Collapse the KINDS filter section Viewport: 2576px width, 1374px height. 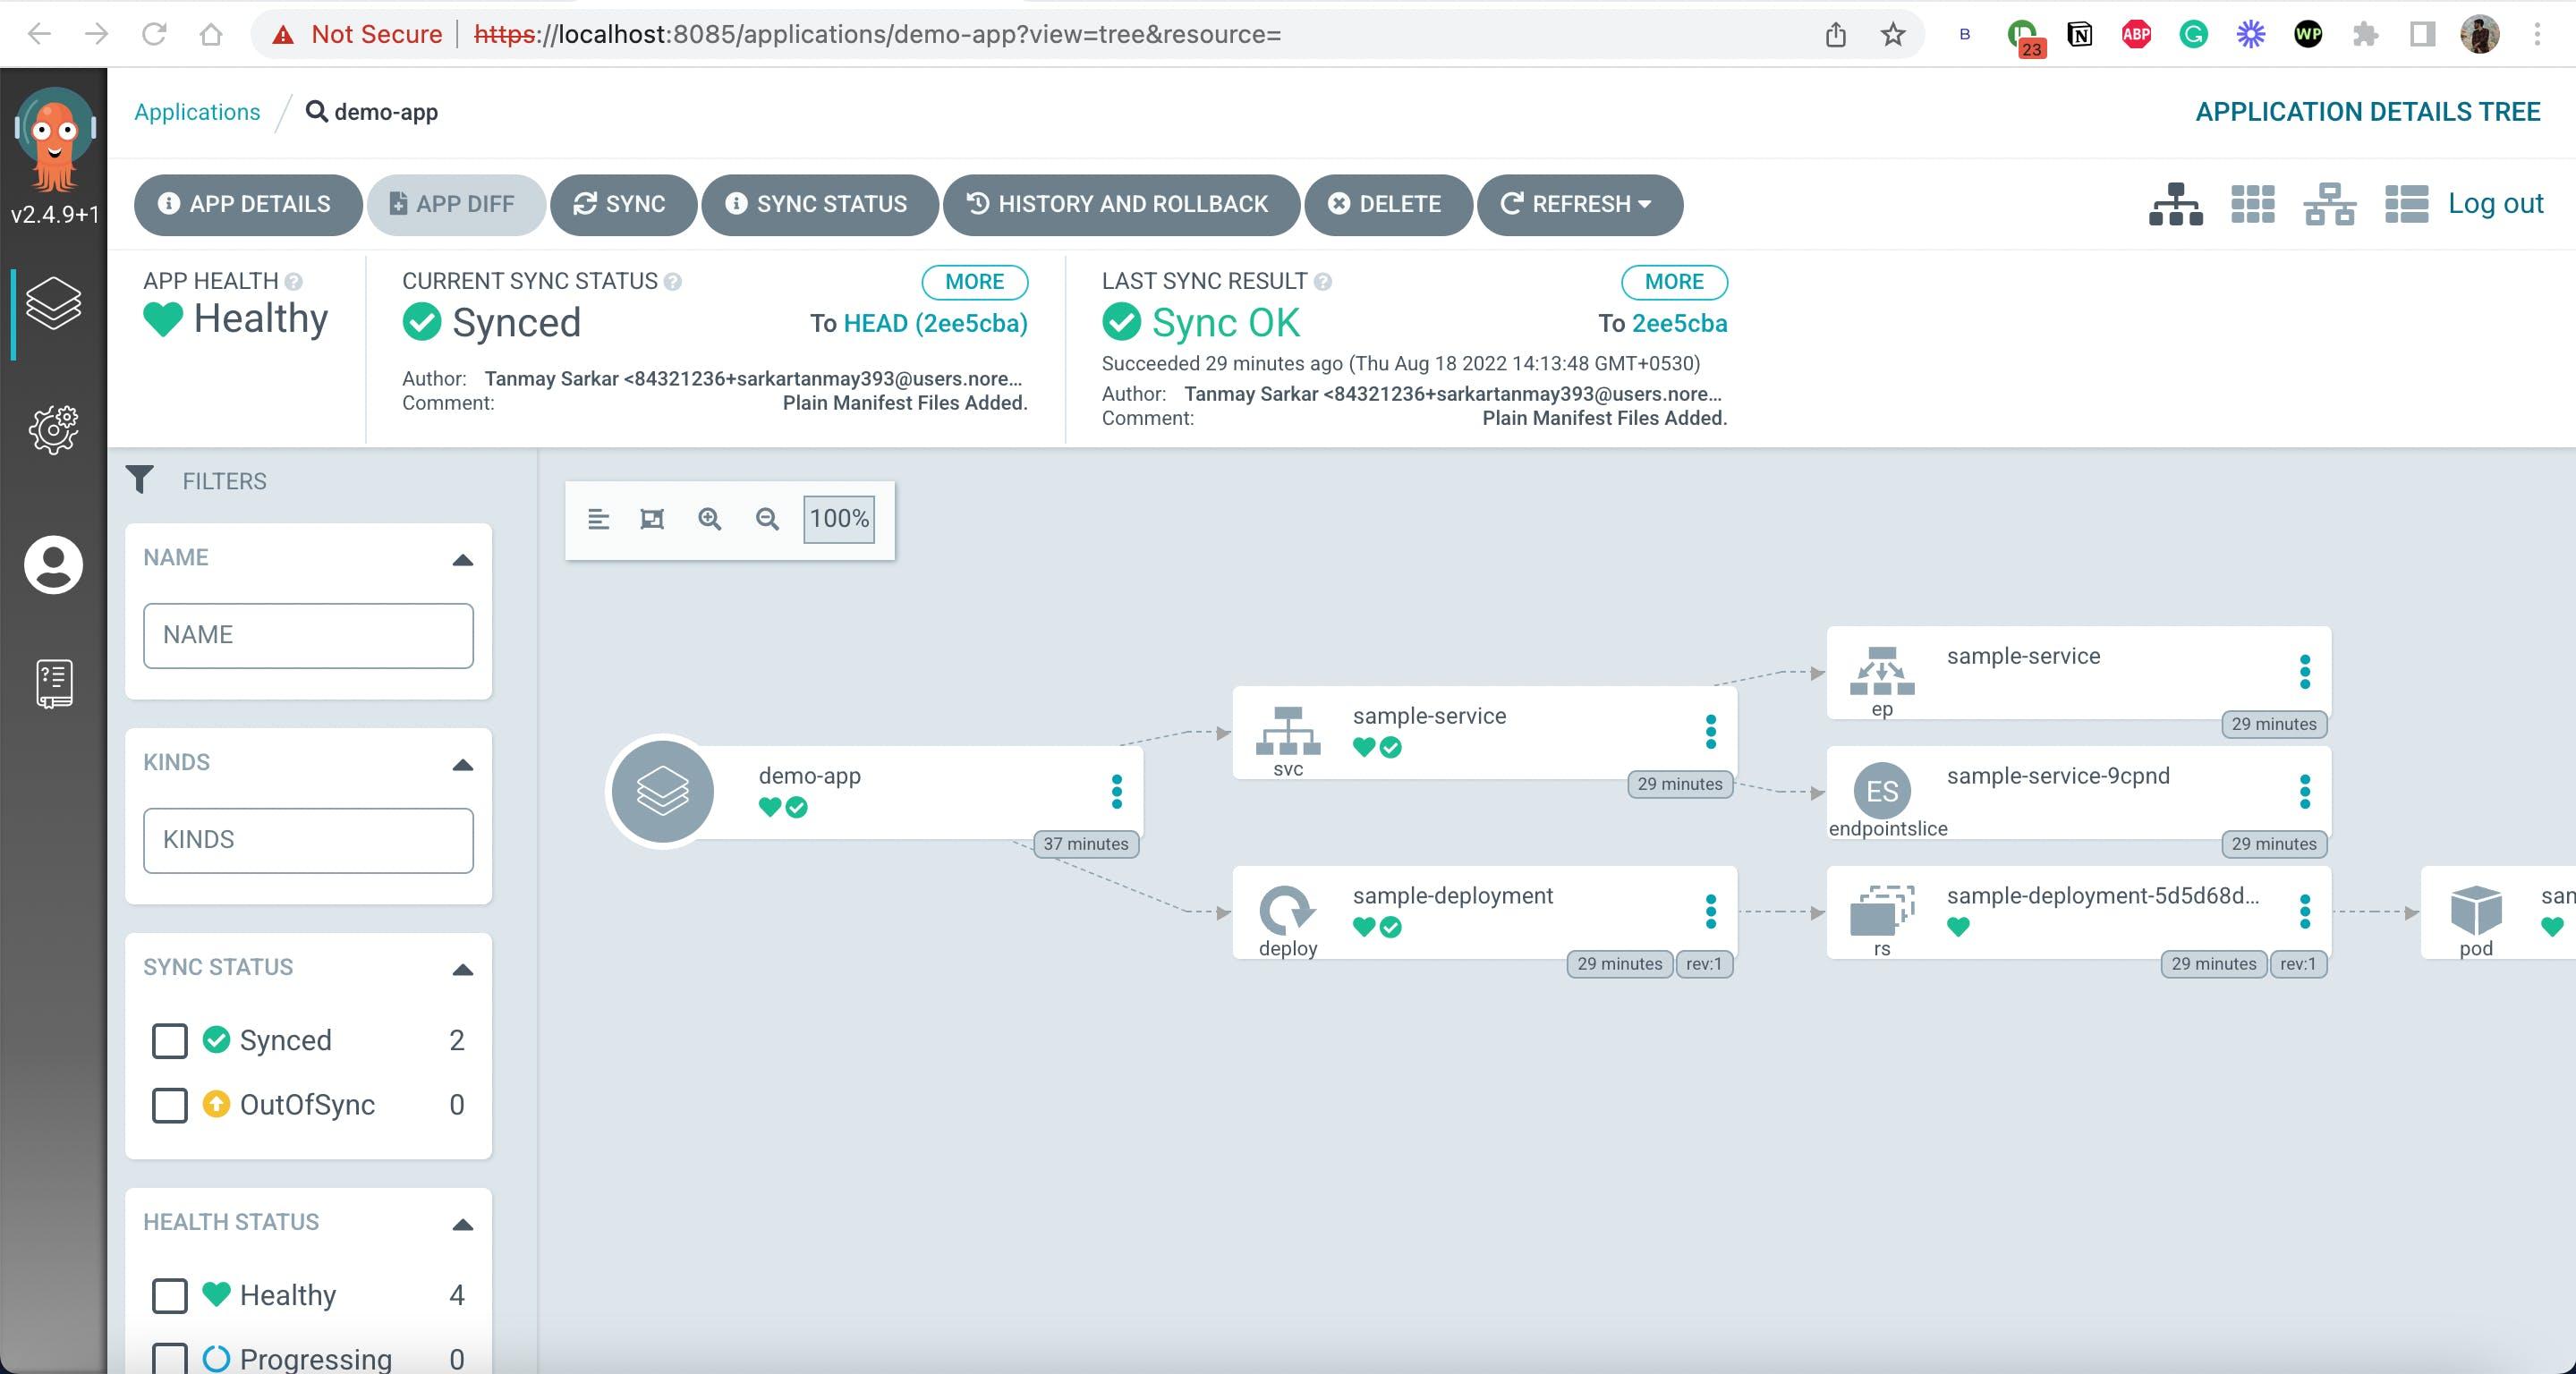pos(462,765)
